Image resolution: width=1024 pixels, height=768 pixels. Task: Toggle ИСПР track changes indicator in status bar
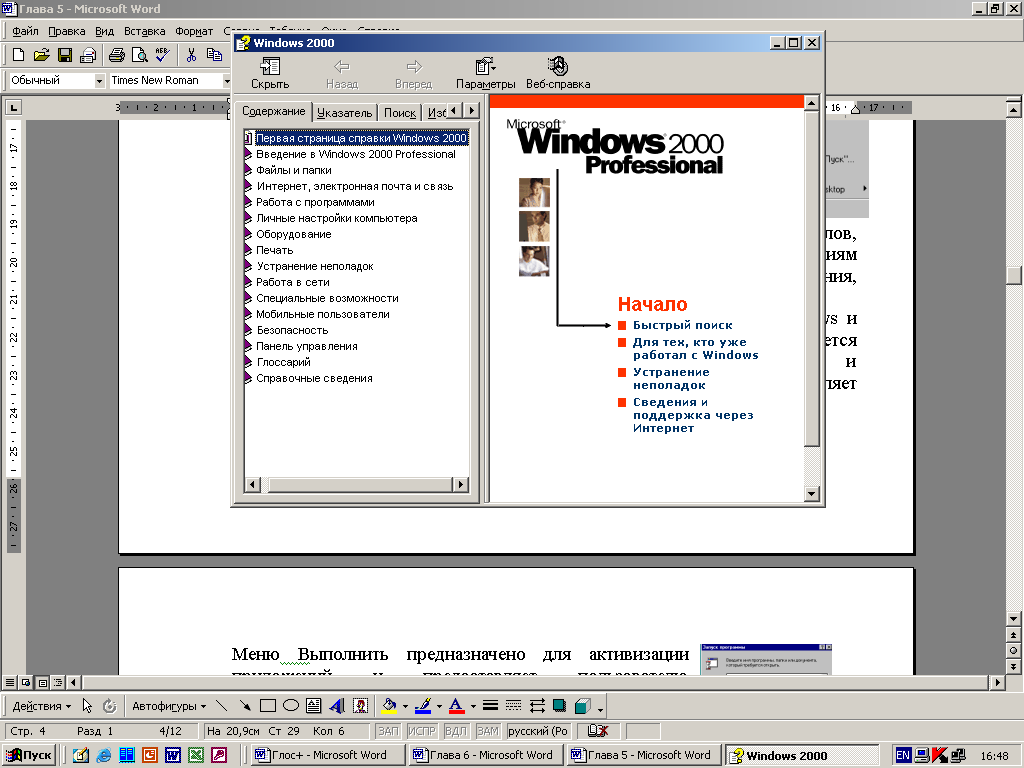[x=421, y=731]
